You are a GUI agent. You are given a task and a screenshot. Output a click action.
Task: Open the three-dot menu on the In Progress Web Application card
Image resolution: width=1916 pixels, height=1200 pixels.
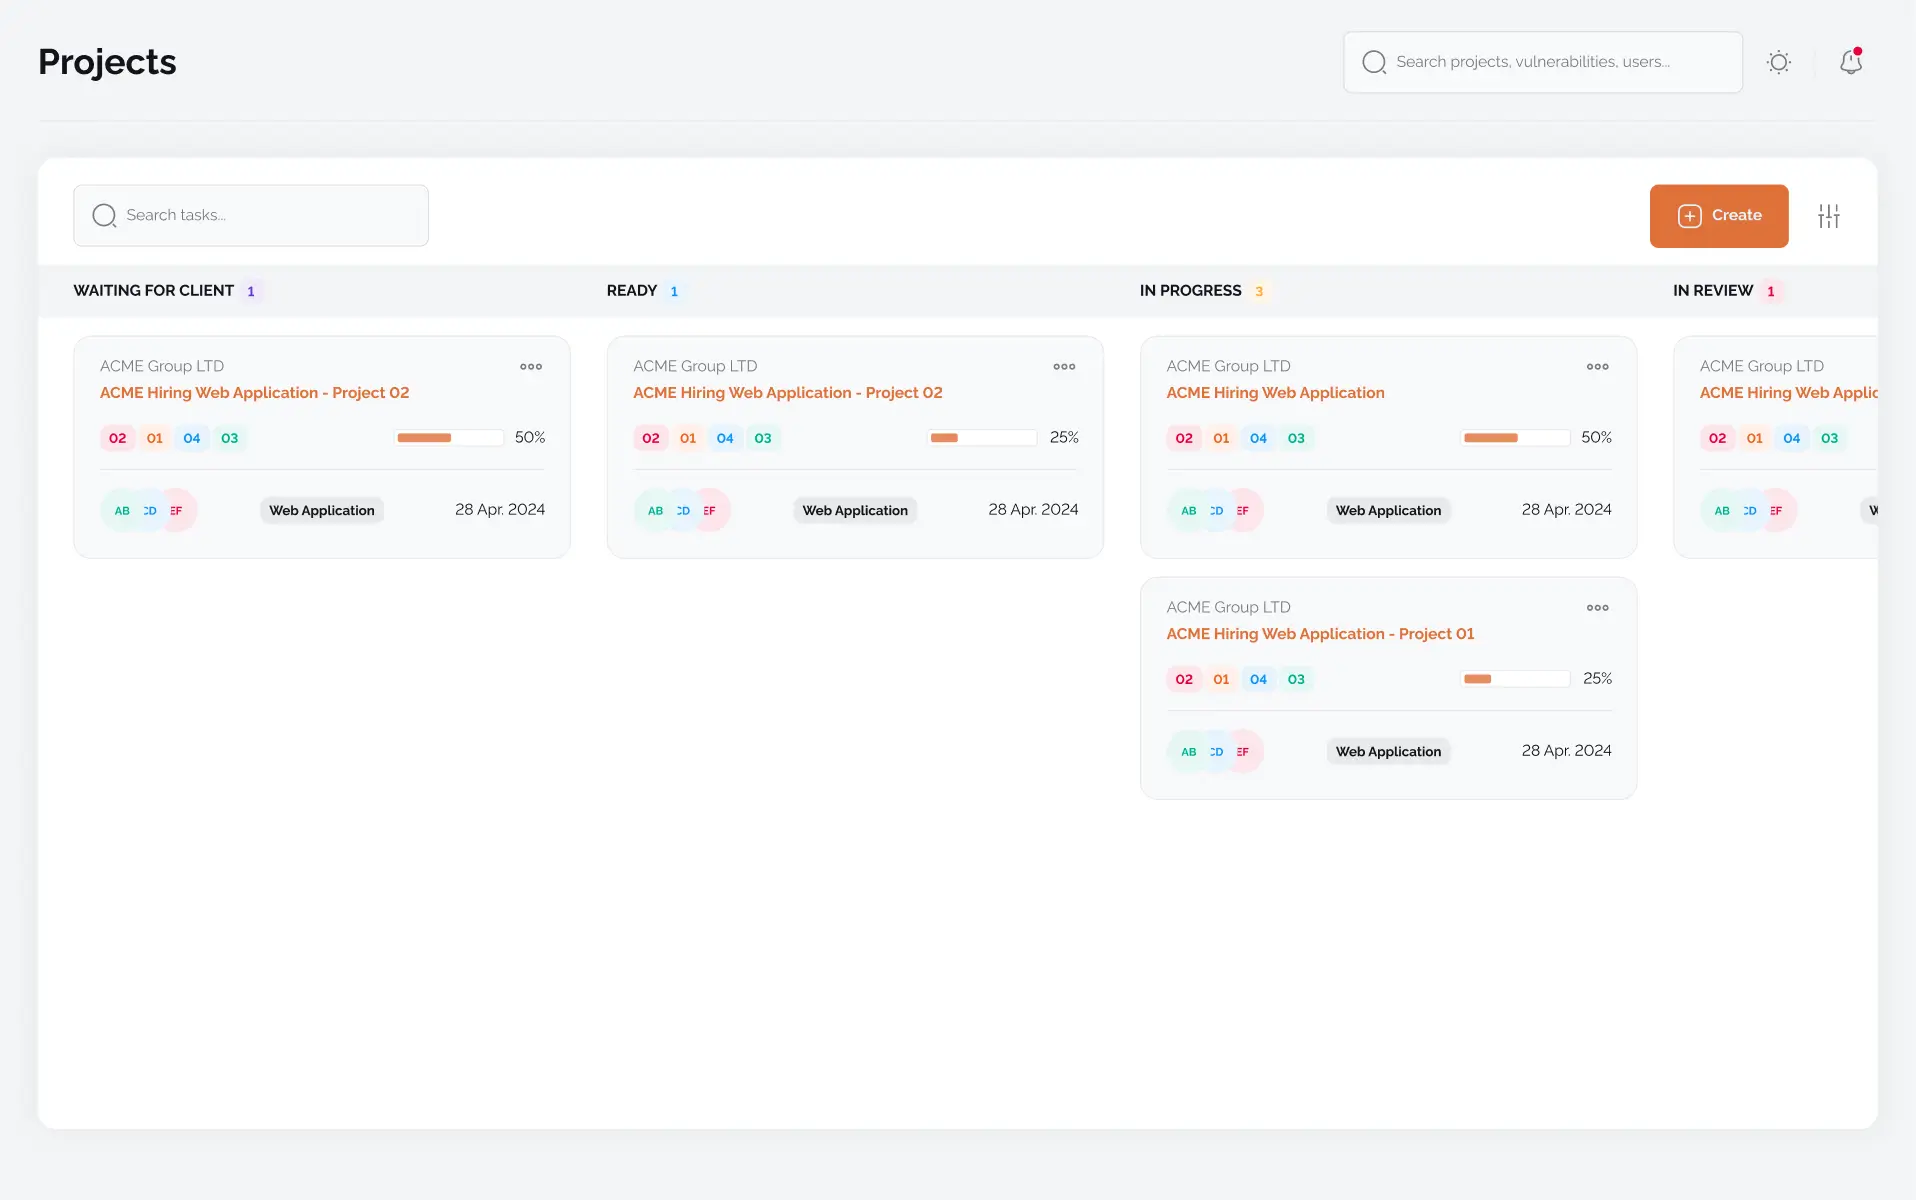point(1597,367)
